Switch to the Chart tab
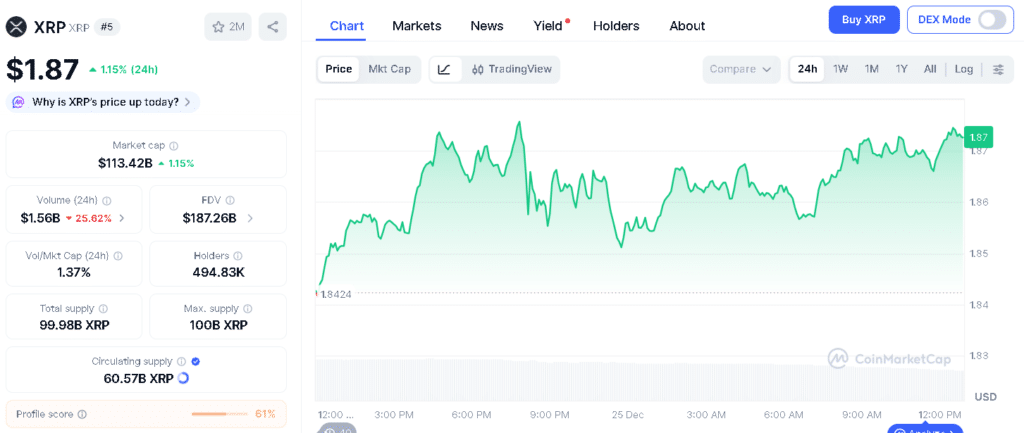 347,26
